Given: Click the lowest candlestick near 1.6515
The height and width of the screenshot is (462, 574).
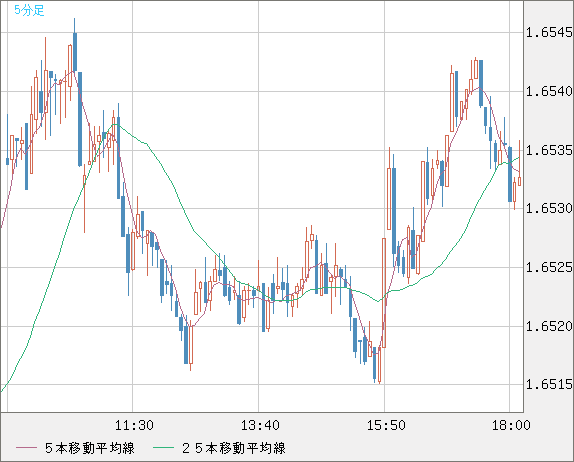Looking at the screenshot, I should click(379, 364).
